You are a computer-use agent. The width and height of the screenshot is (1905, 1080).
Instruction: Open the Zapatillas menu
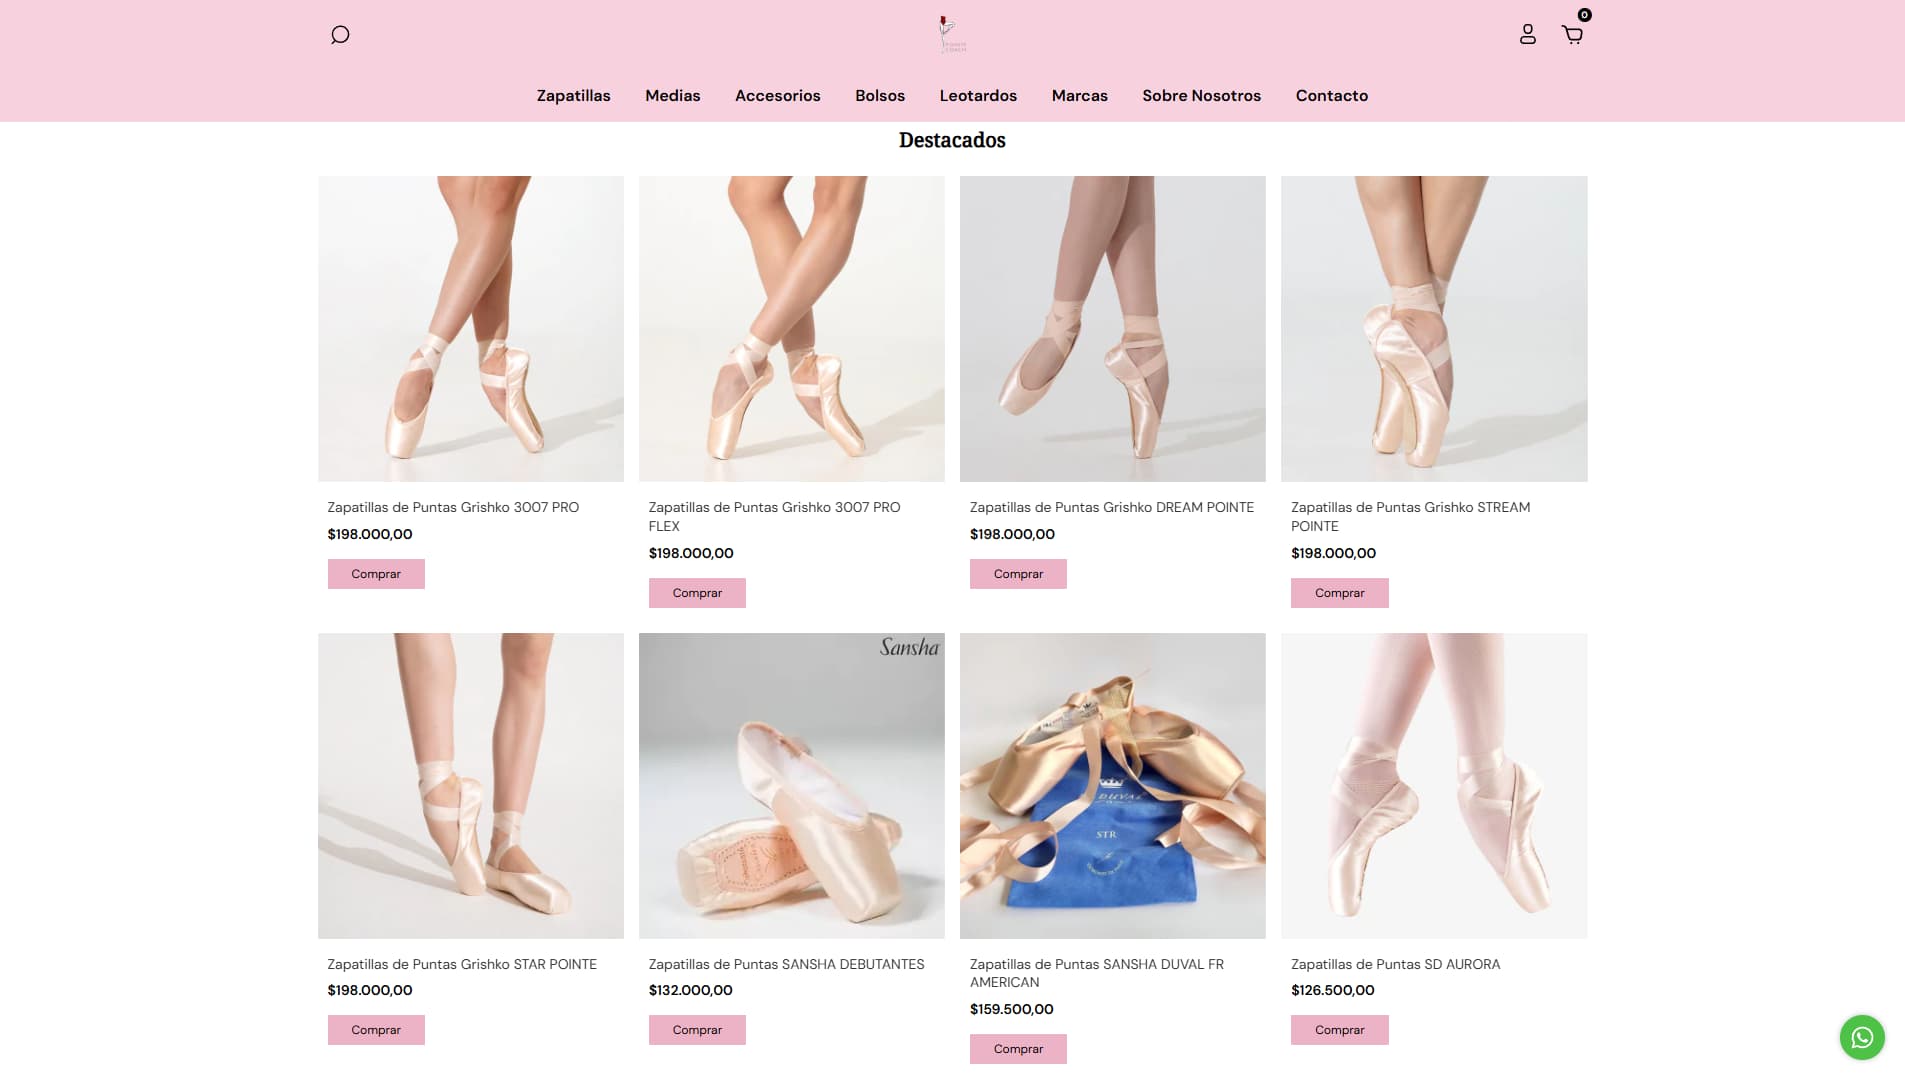point(572,95)
